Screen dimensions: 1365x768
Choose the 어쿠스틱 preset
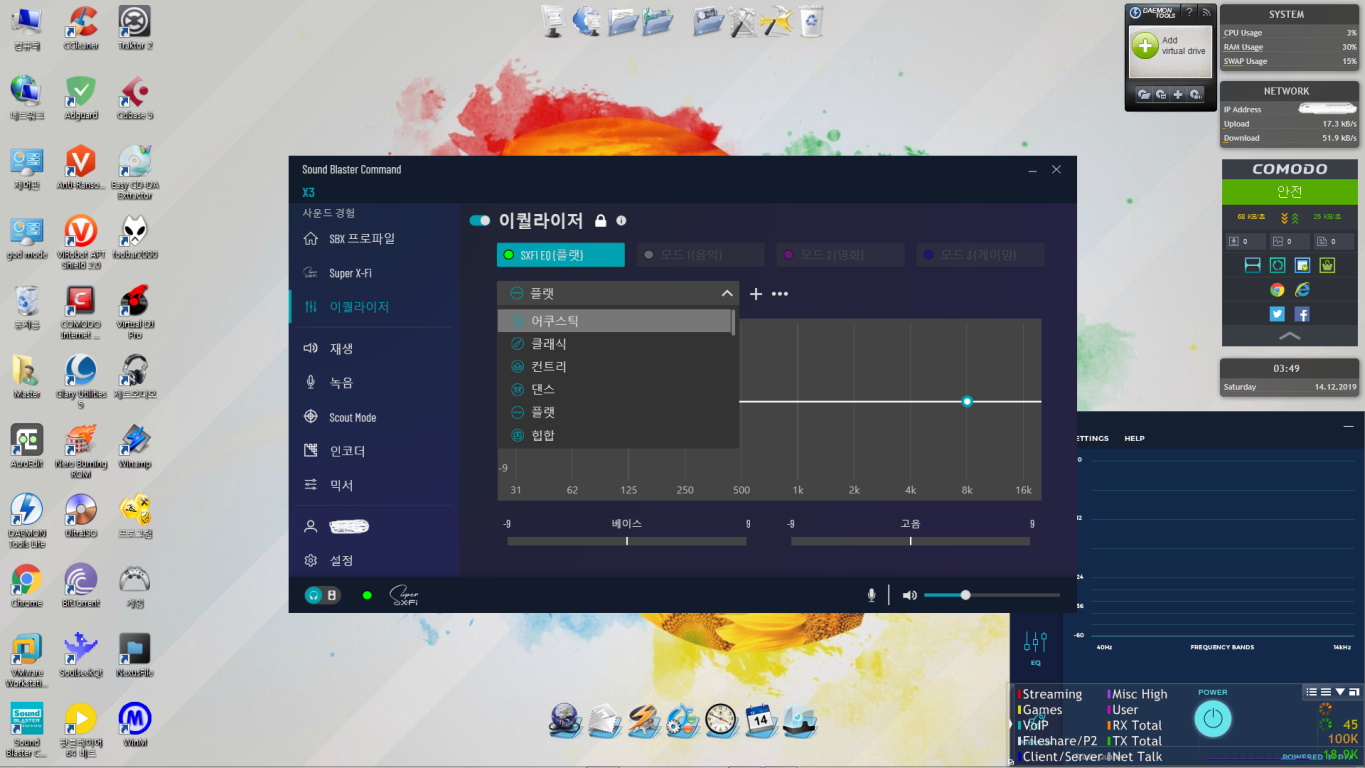(x=614, y=321)
